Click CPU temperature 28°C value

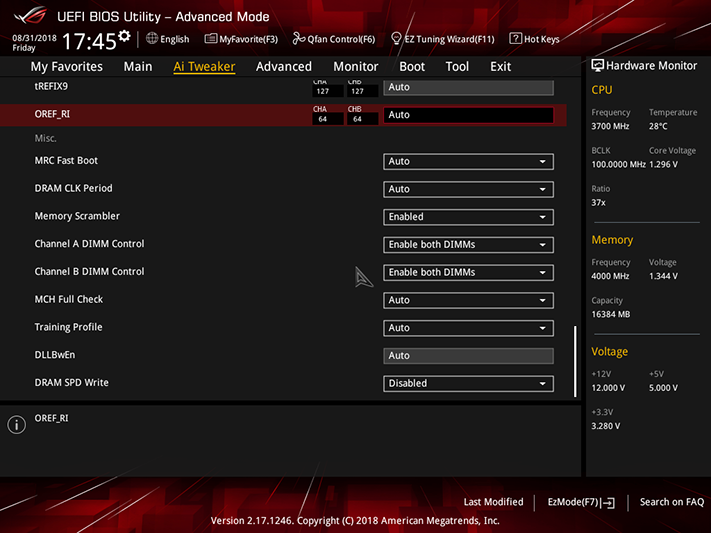(658, 126)
